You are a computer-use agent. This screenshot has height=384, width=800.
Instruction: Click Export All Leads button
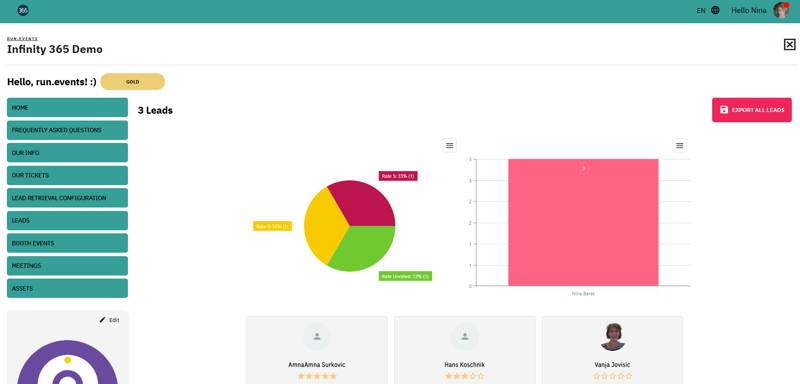tap(752, 110)
